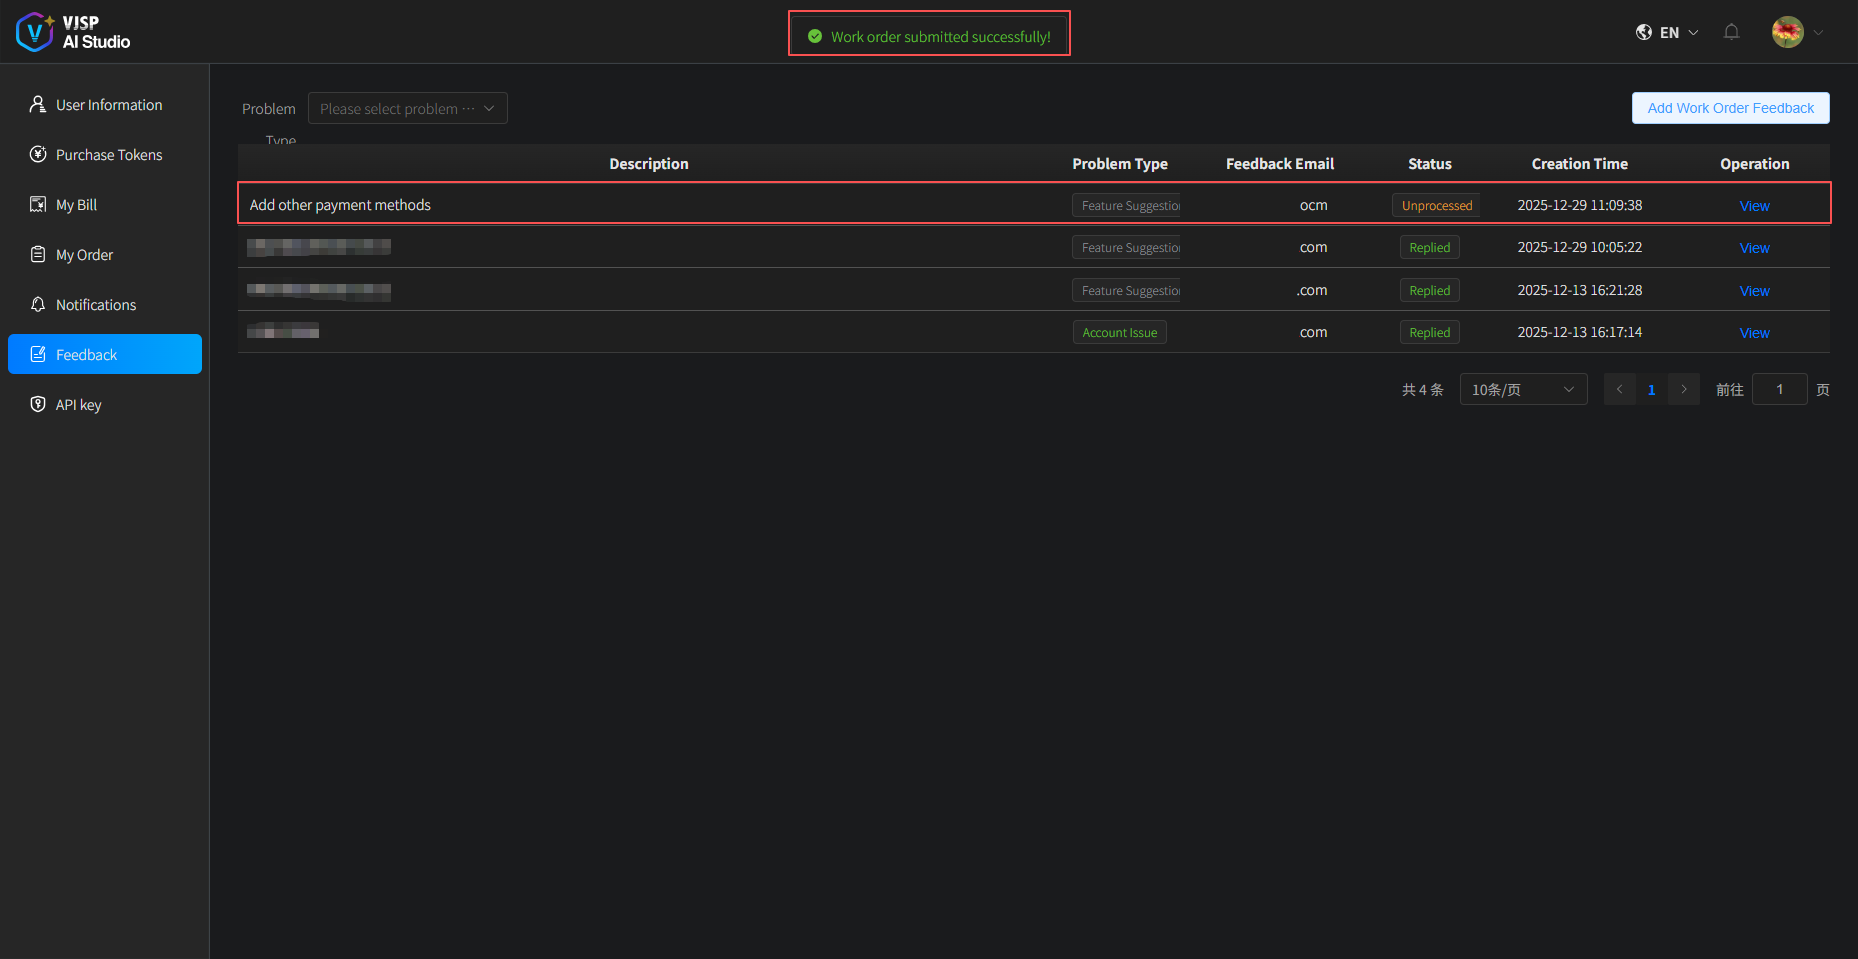The height and width of the screenshot is (959, 1858).
Task: Click the User Information person icon
Action: click(x=38, y=104)
